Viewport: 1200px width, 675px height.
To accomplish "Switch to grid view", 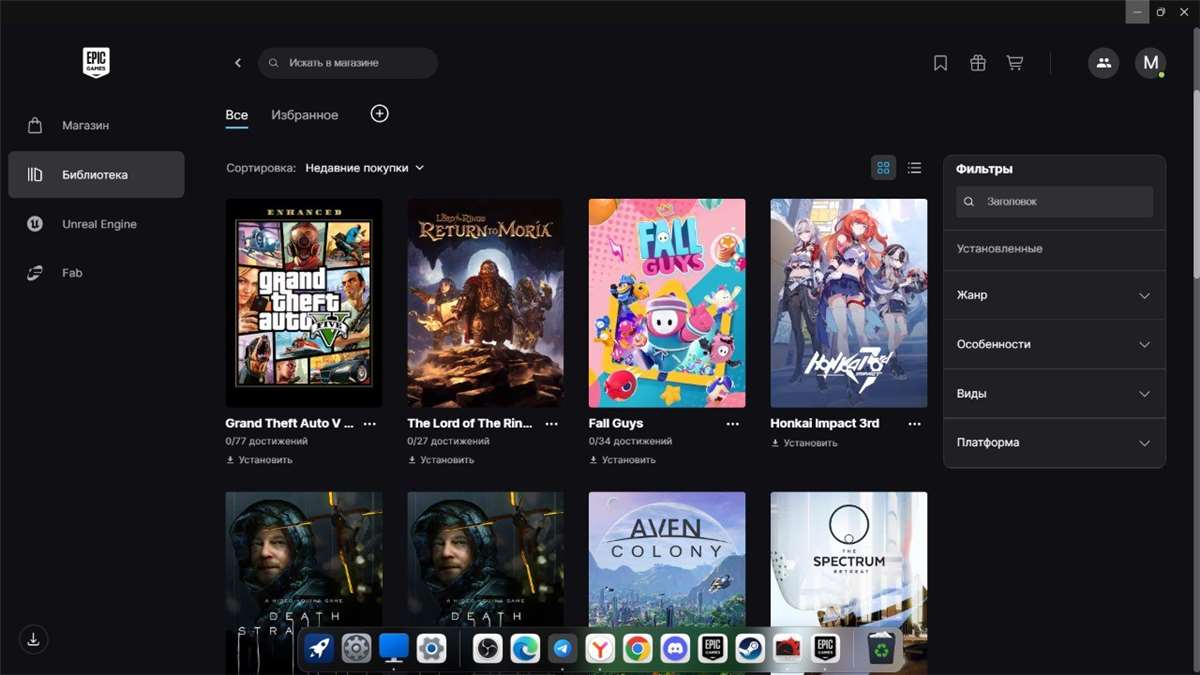I will [883, 168].
